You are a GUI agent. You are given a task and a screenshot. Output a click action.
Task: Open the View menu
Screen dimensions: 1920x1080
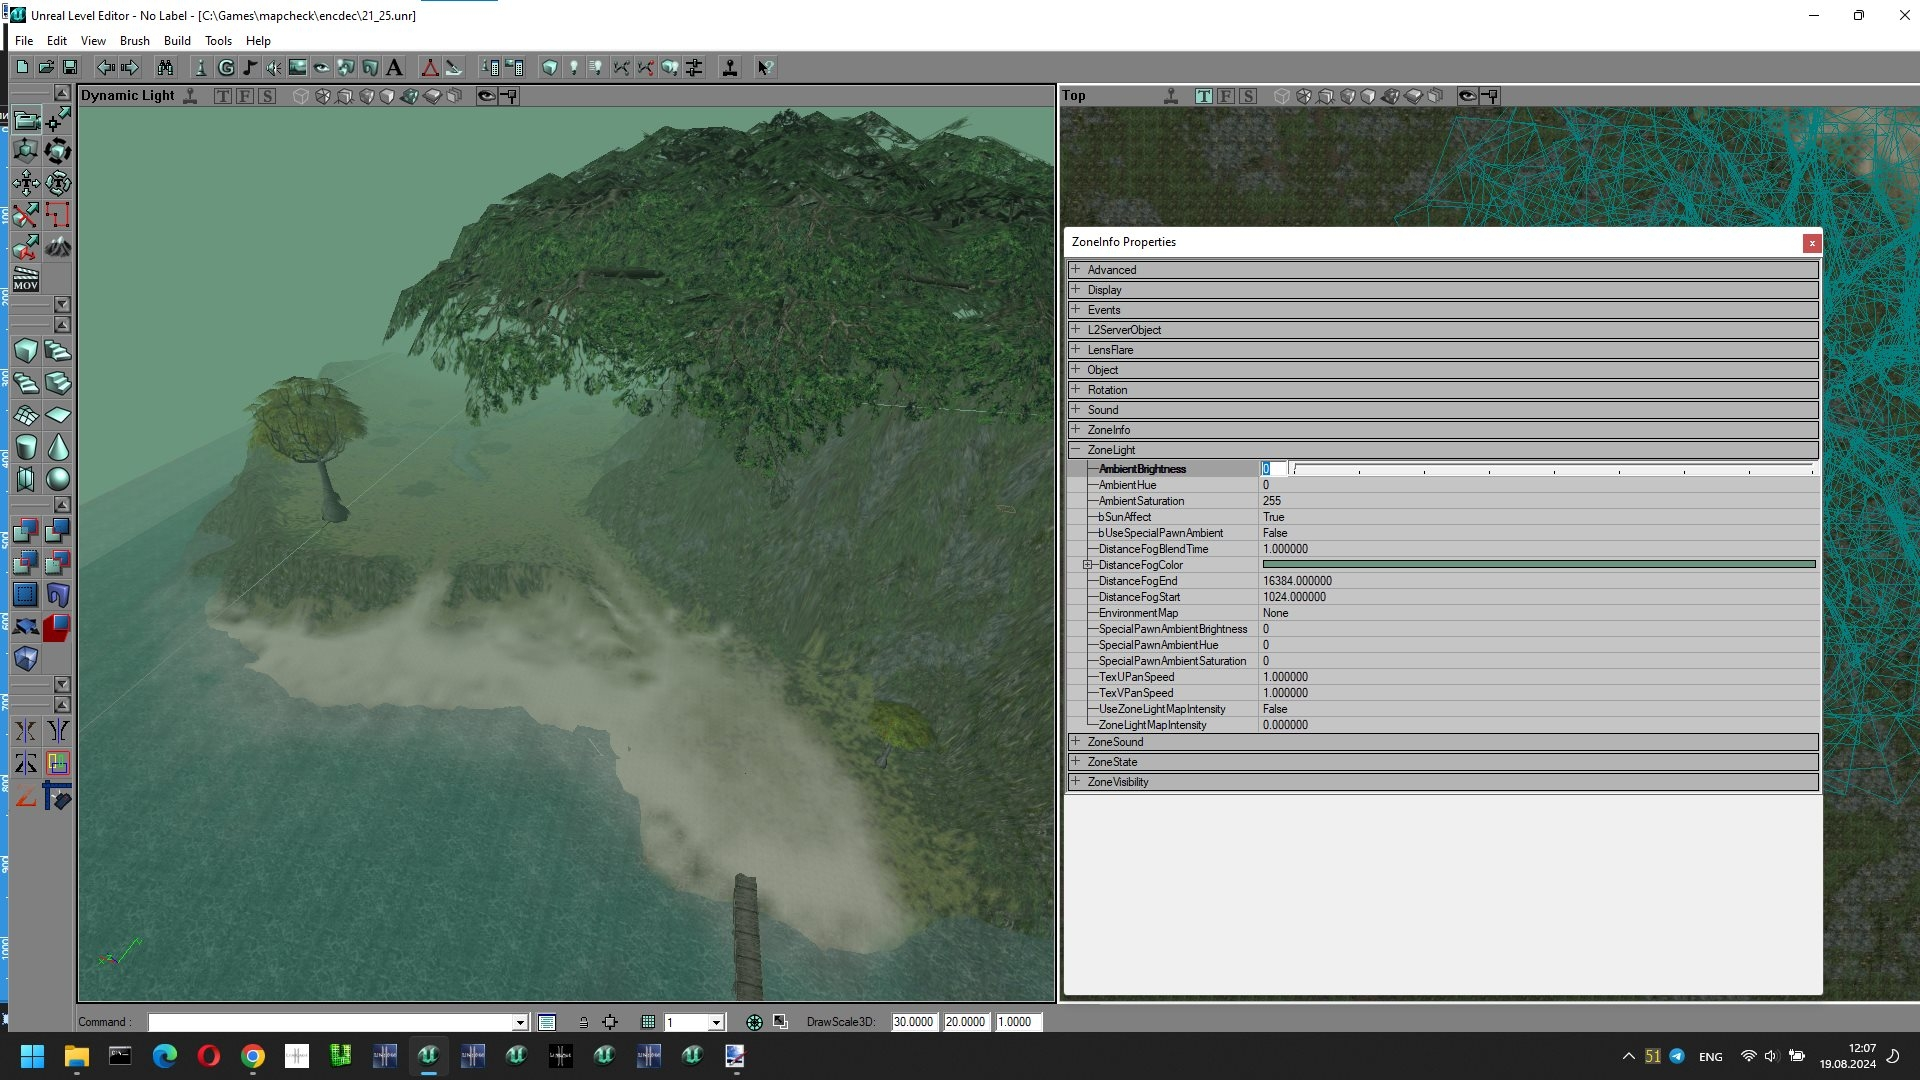click(x=93, y=41)
